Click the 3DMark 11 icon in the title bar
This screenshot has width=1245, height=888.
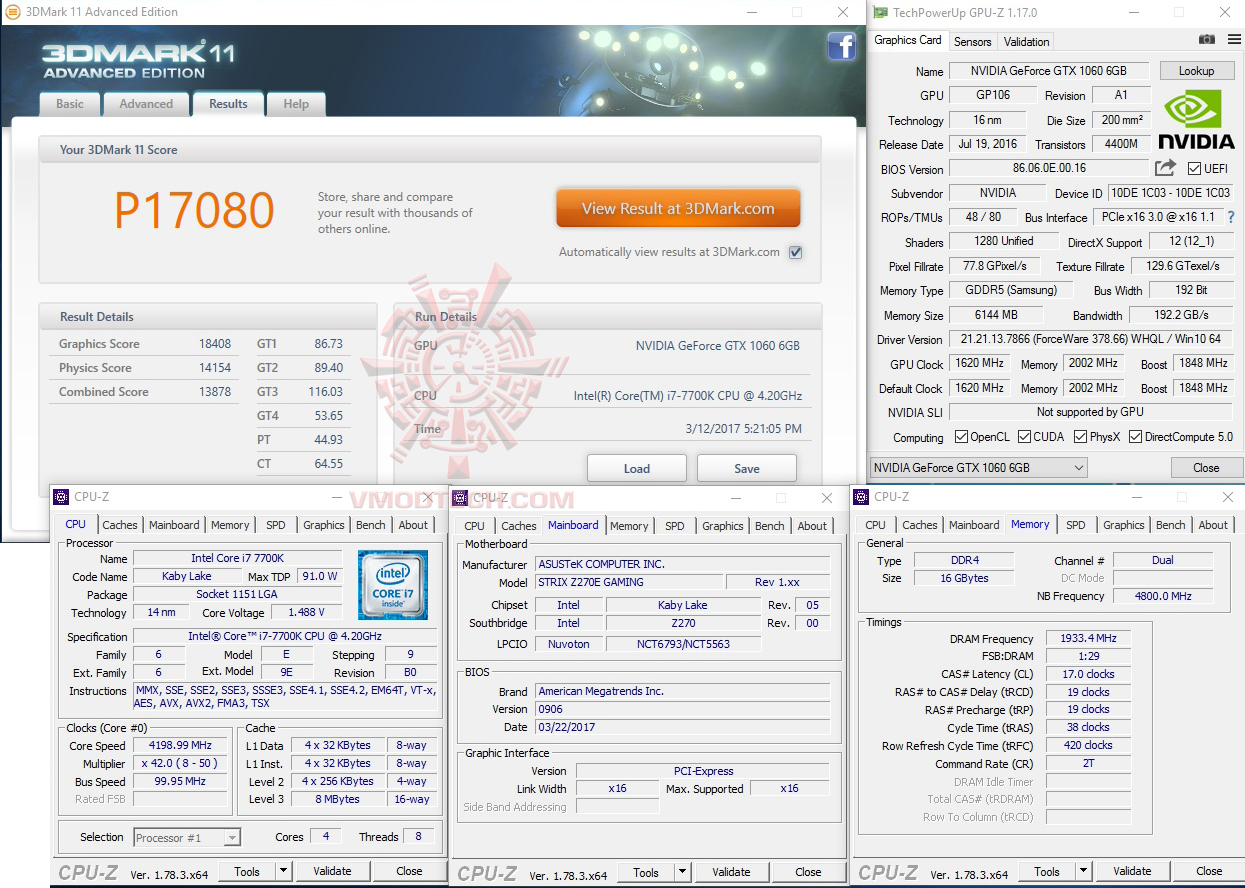[x=12, y=12]
